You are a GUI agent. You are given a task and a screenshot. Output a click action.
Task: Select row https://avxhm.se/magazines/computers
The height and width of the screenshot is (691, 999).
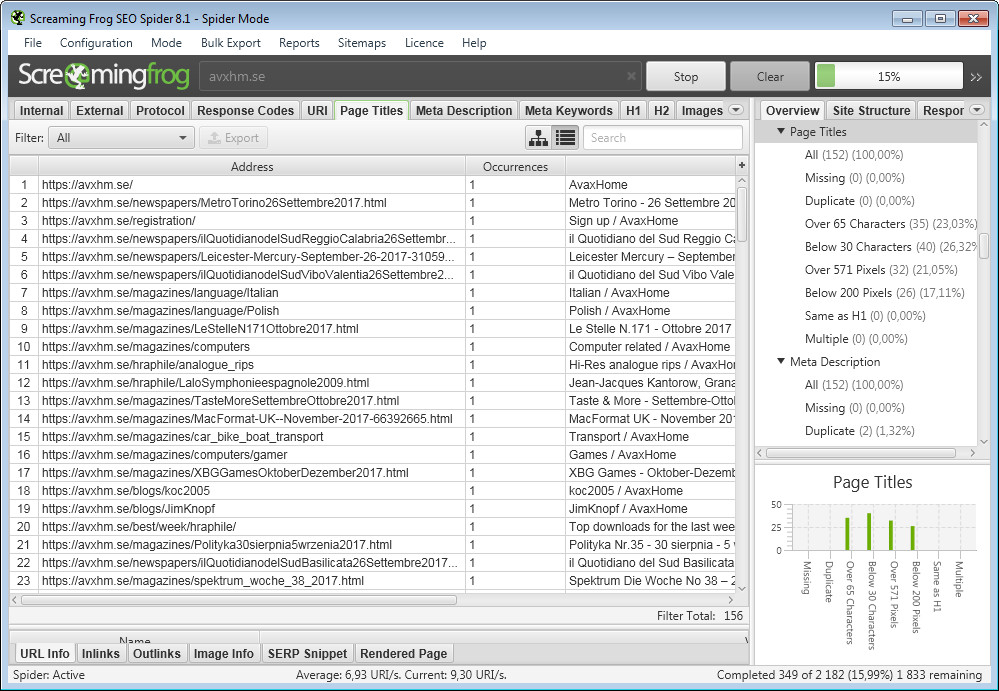click(373, 346)
